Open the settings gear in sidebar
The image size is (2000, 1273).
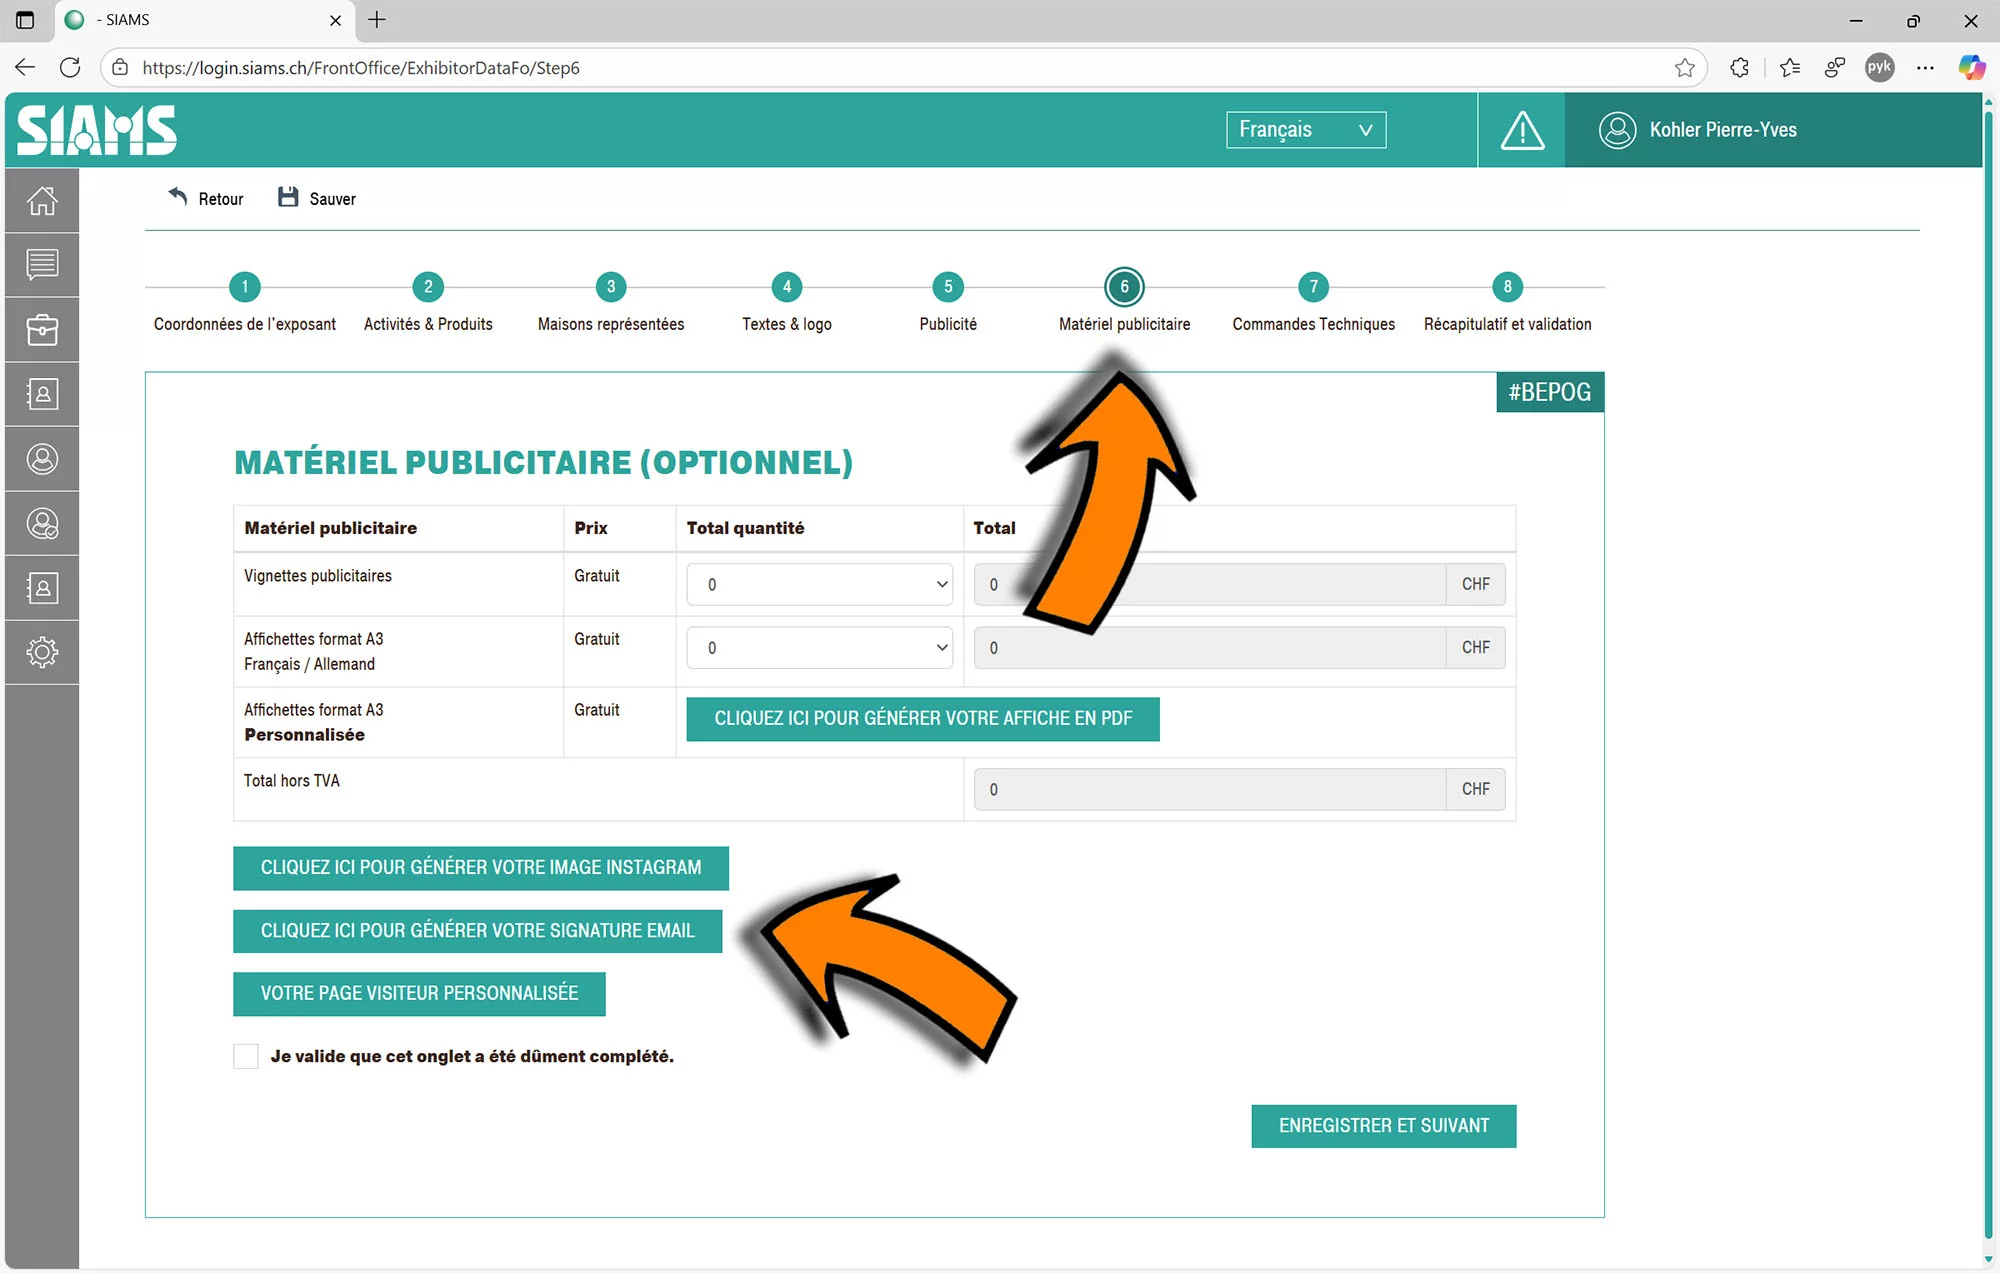tap(42, 653)
